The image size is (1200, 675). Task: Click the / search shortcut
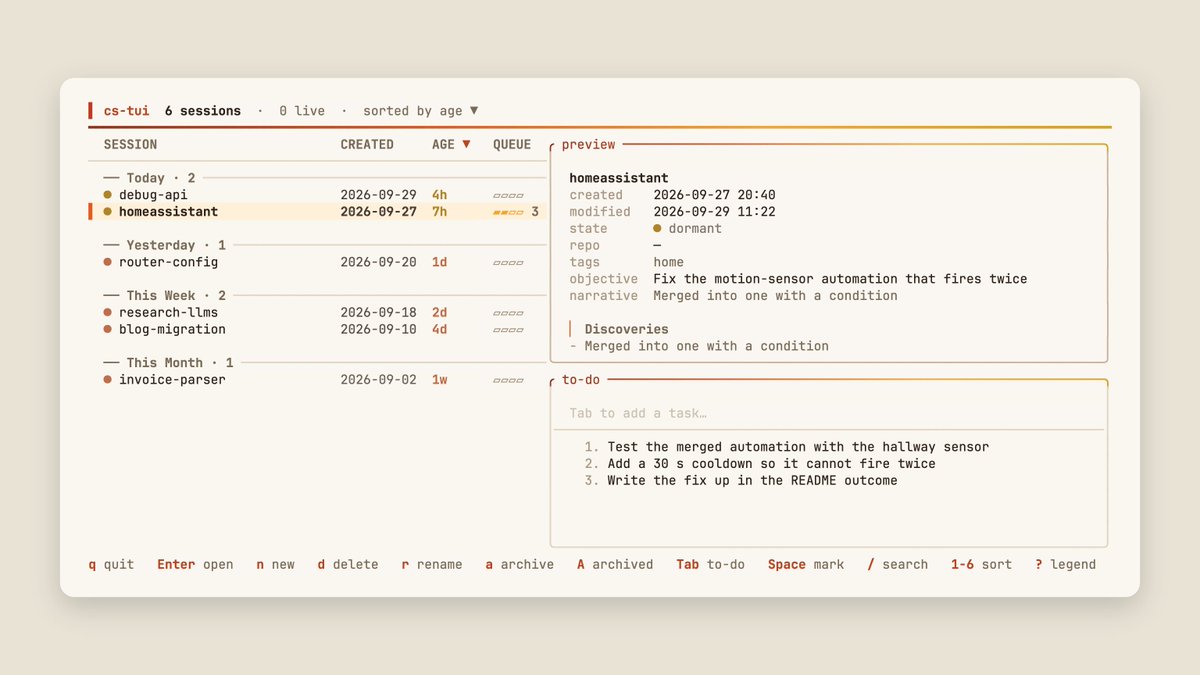897,565
